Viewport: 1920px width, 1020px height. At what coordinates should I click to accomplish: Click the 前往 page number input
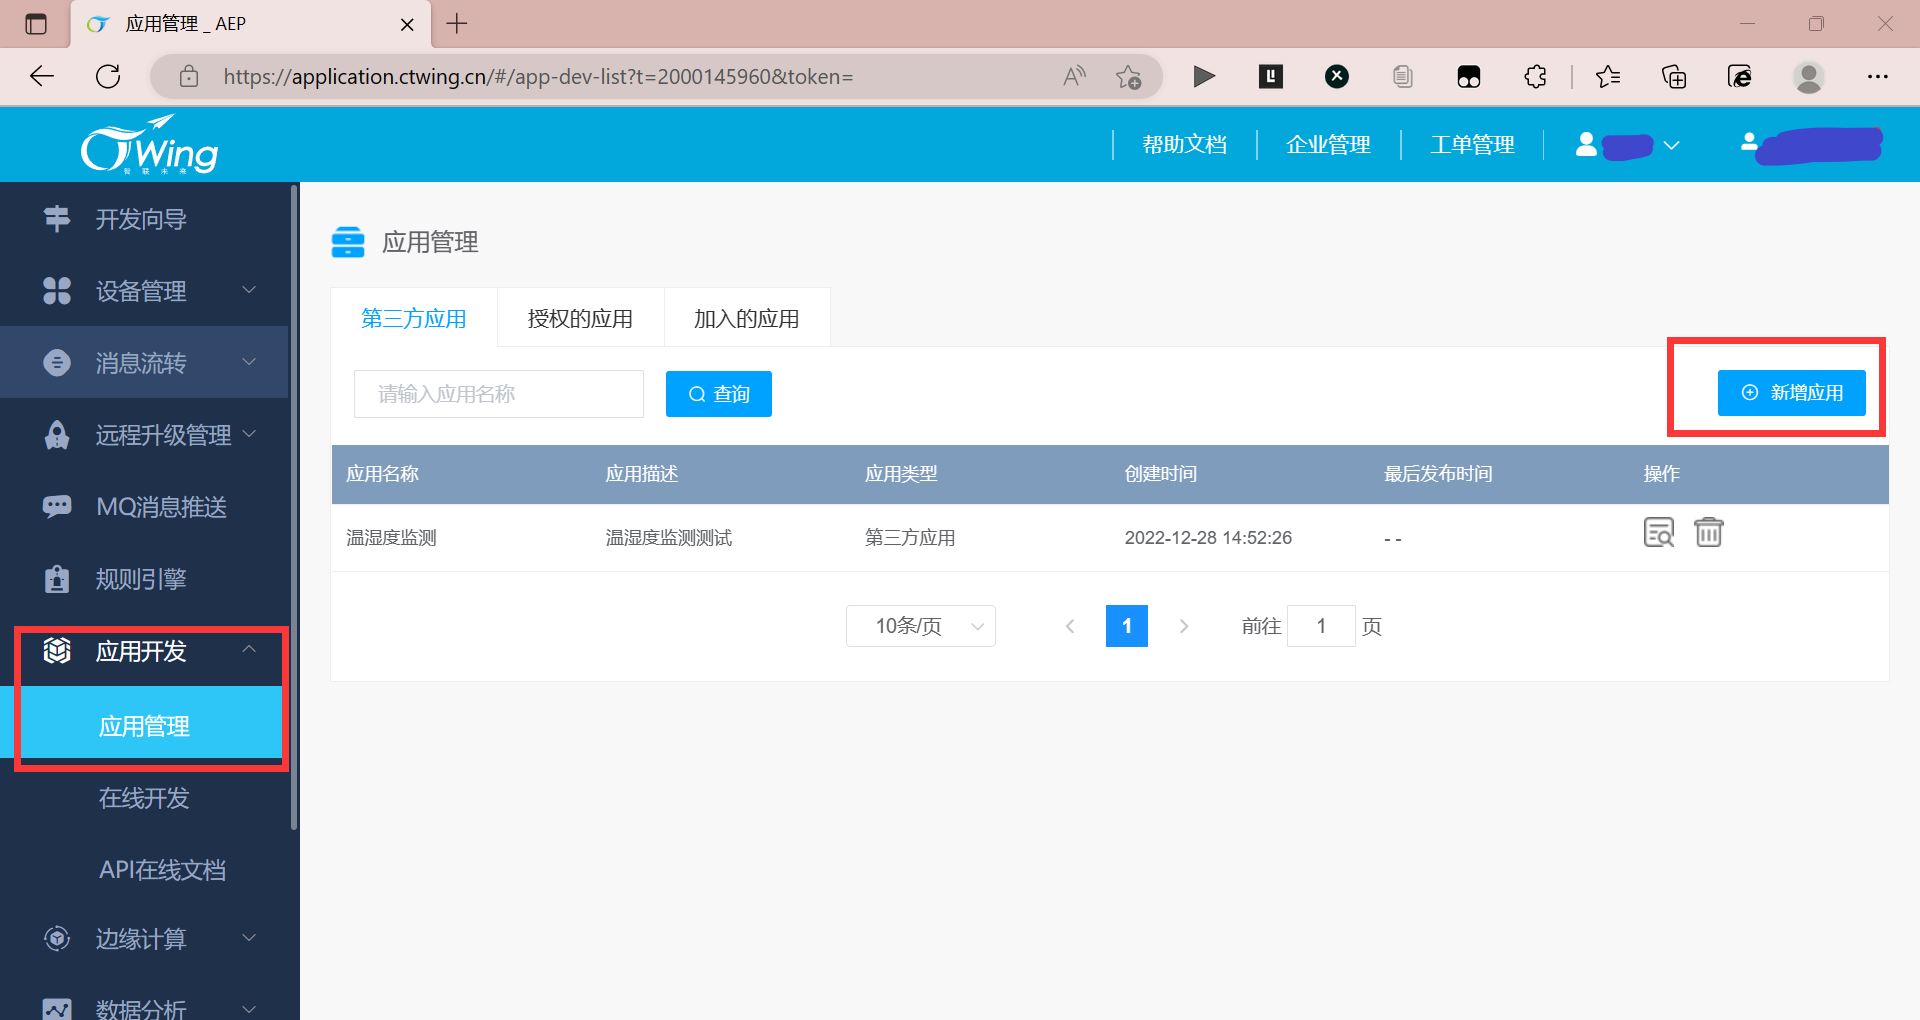pyautogui.click(x=1321, y=626)
